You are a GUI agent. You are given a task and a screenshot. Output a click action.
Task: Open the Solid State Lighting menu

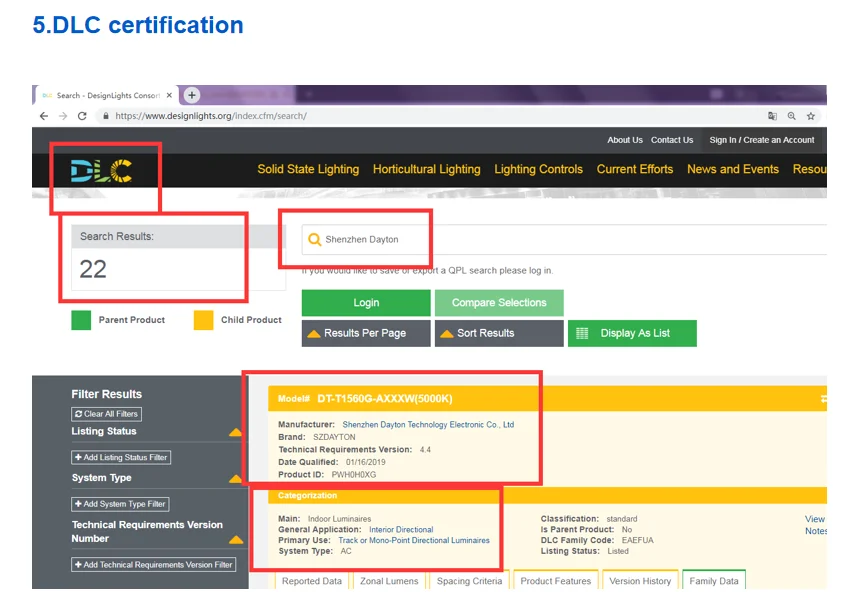point(308,169)
